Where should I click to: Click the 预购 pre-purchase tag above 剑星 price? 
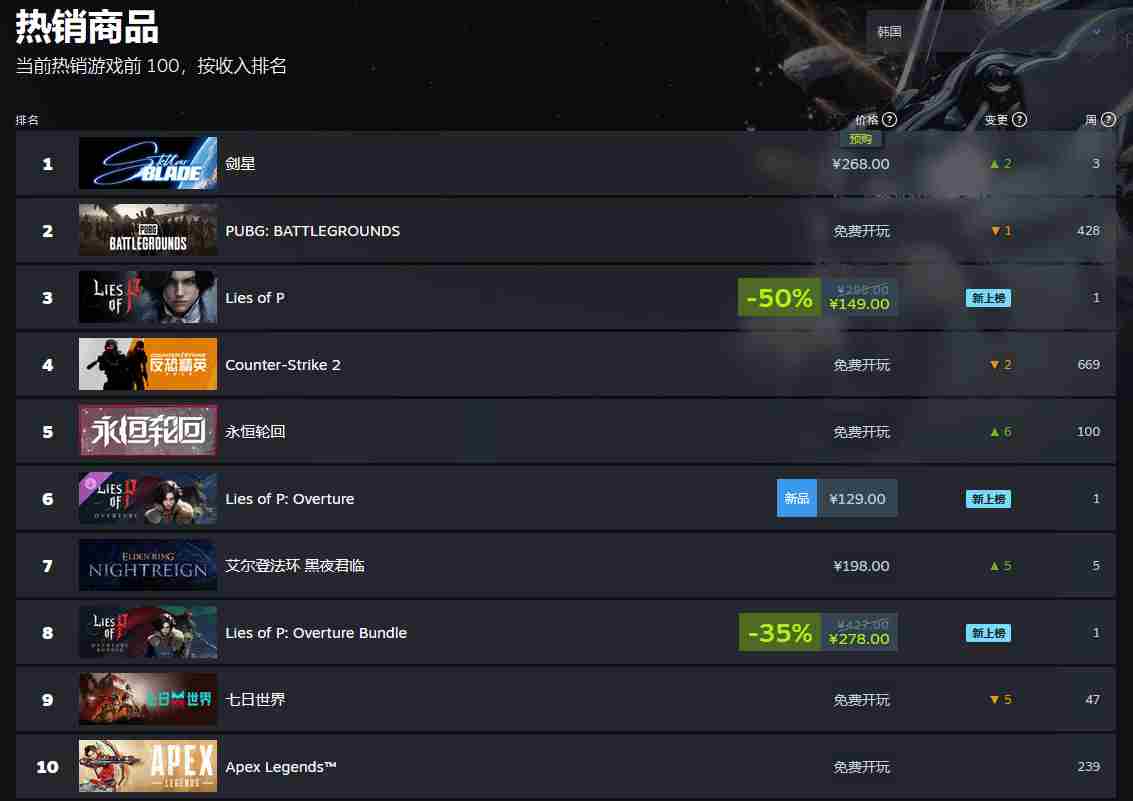pyautogui.click(x=860, y=139)
